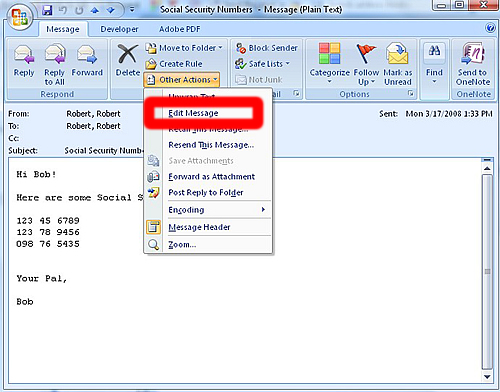Open Junk E-mail dialog launcher
The image size is (500, 392).
(x=296, y=93)
